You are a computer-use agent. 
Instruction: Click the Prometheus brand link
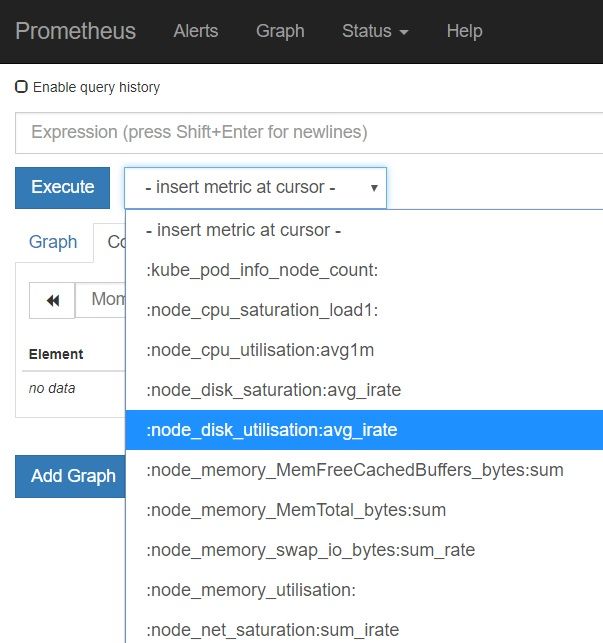click(75, 31)
